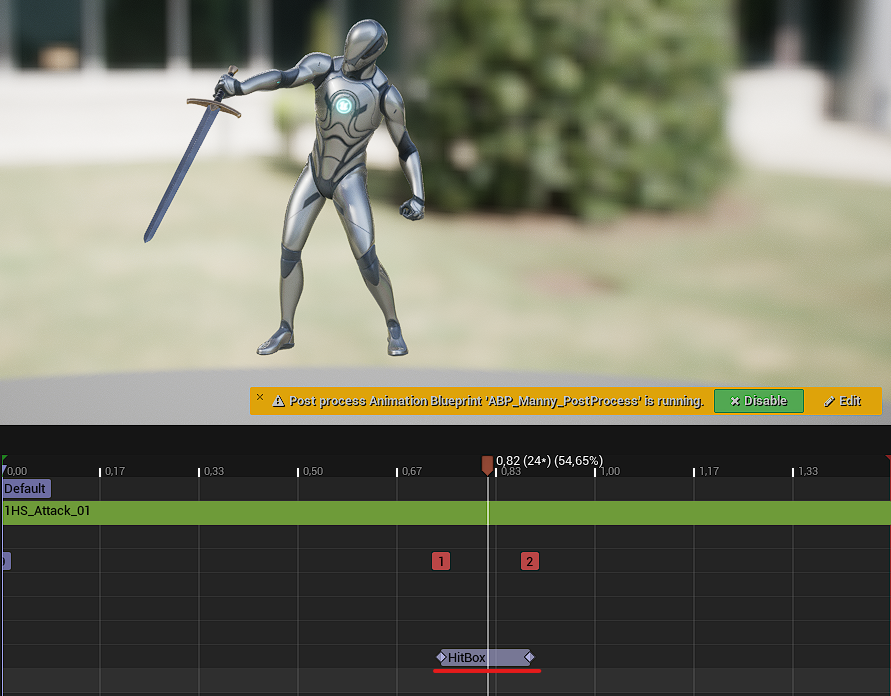
Task: Click Edit to open ABP_Manny_PostProcess
Action: [842, 401]
